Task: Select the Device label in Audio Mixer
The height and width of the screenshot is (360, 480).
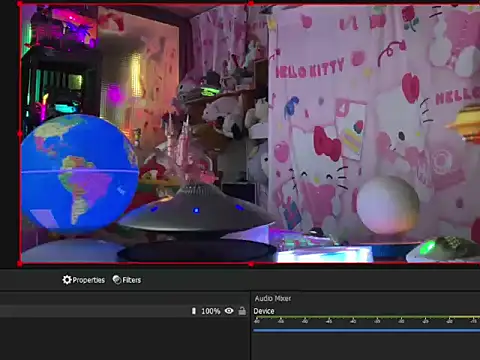Action: tap(264, 311)
